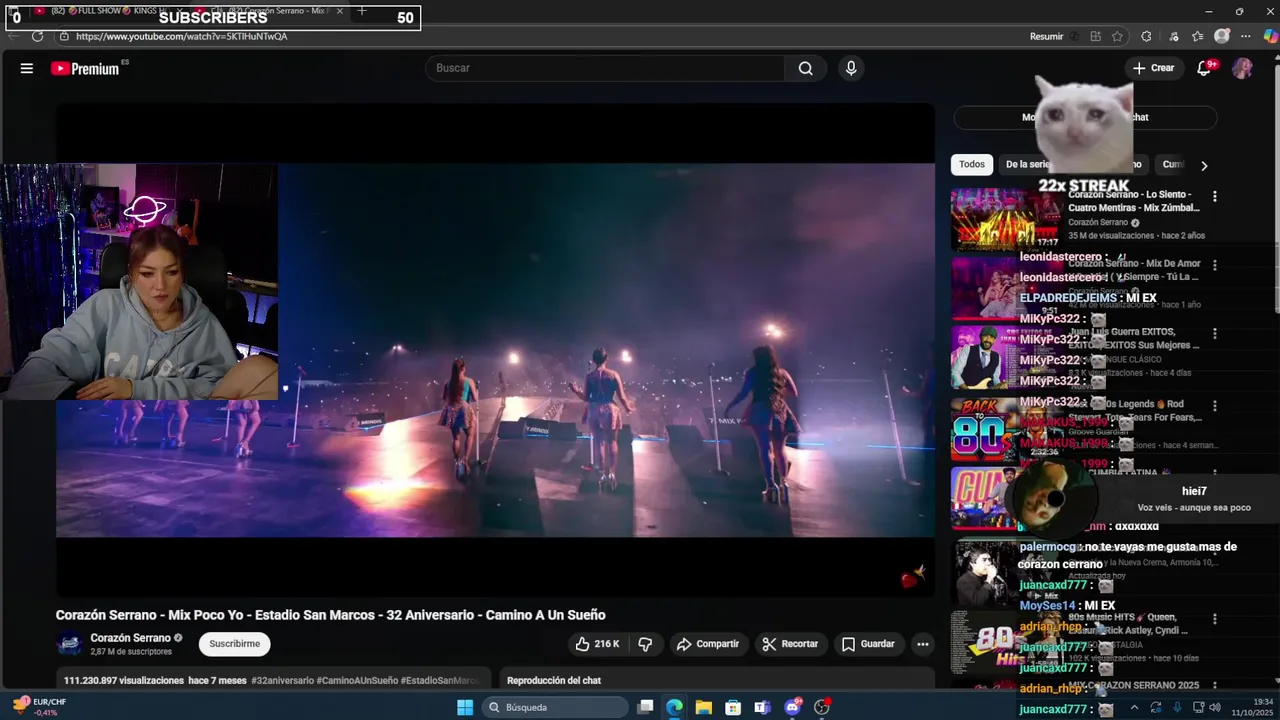1280x720 pixels.
Task: Select the partly hidden Cum… filter chip
Action: click(x=1172, y=164)
